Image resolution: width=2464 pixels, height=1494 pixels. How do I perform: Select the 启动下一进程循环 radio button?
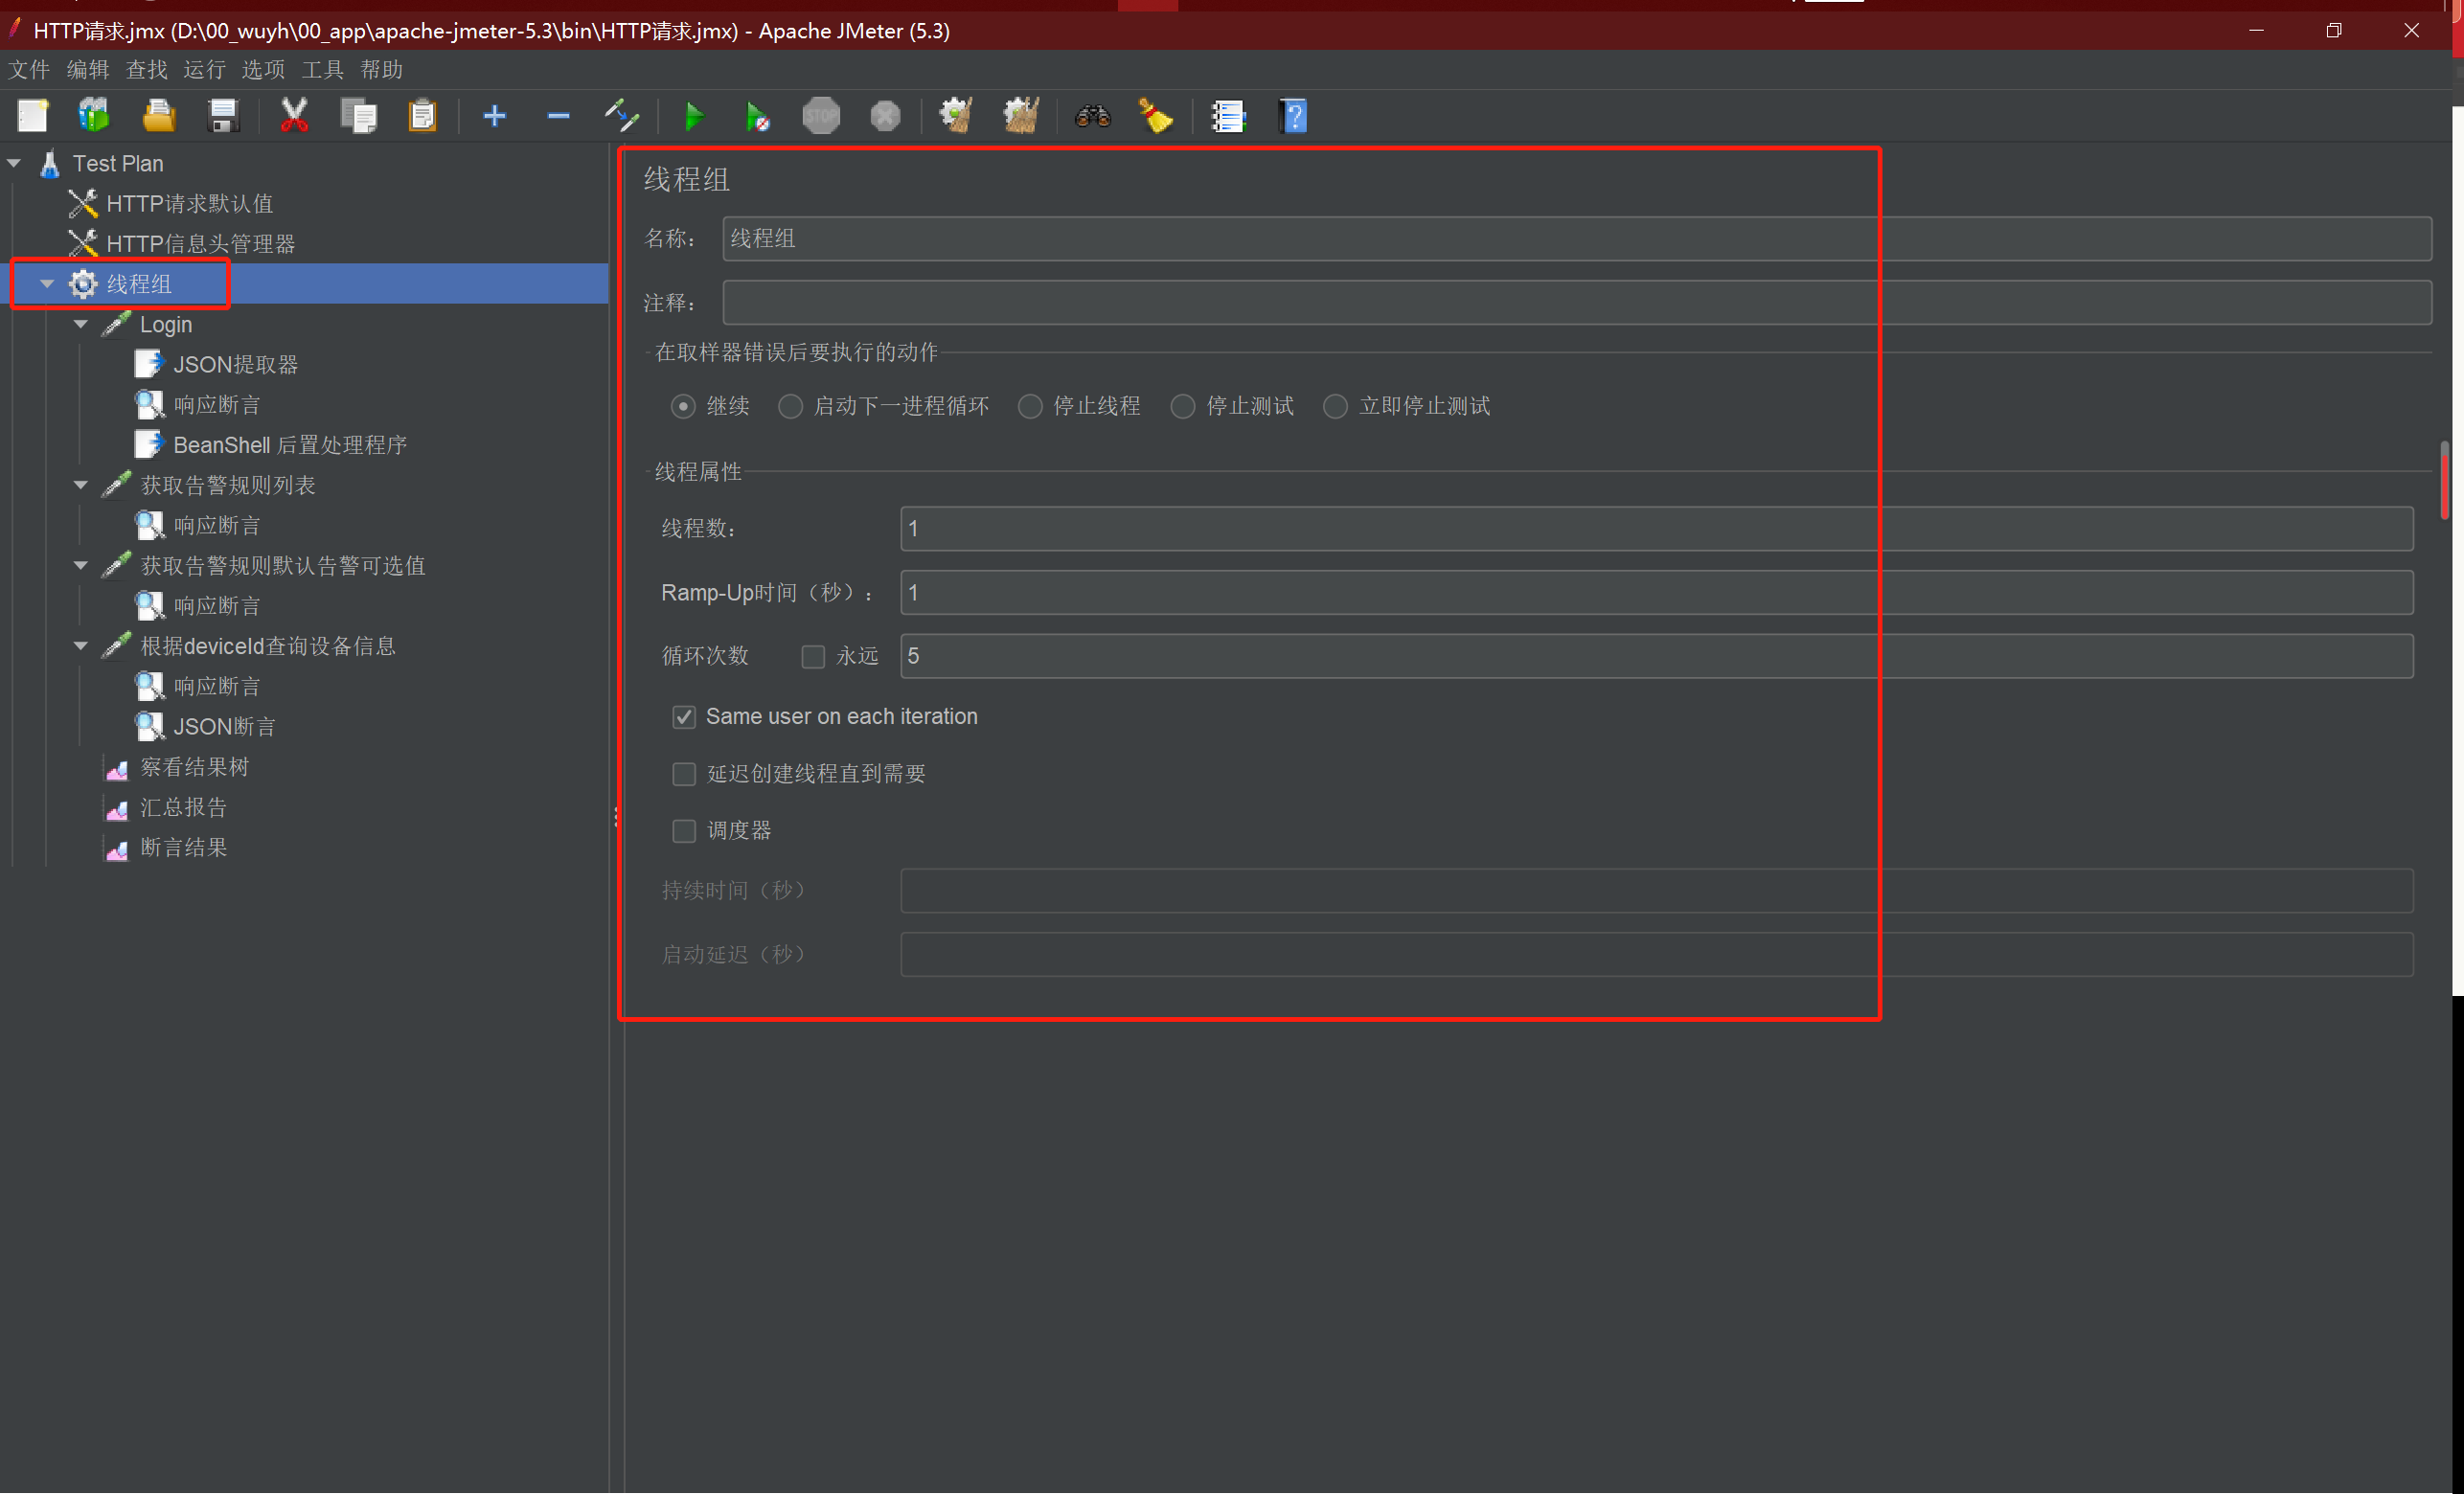coord(790,407)
